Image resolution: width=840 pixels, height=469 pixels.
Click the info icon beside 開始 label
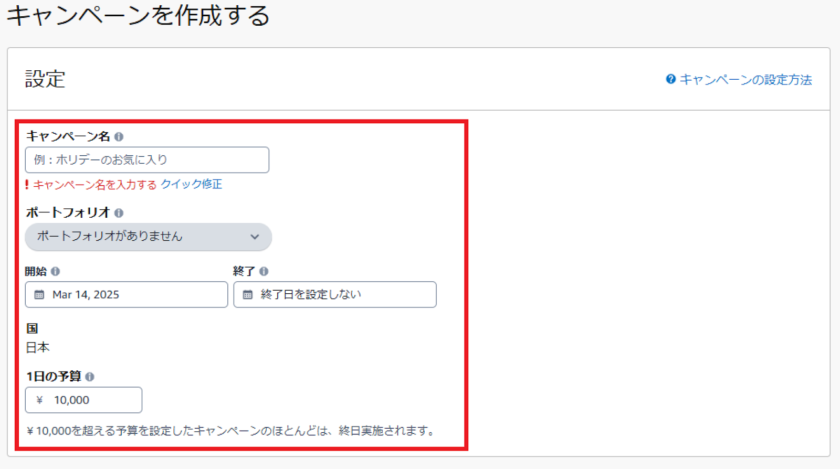click(55, 271)
